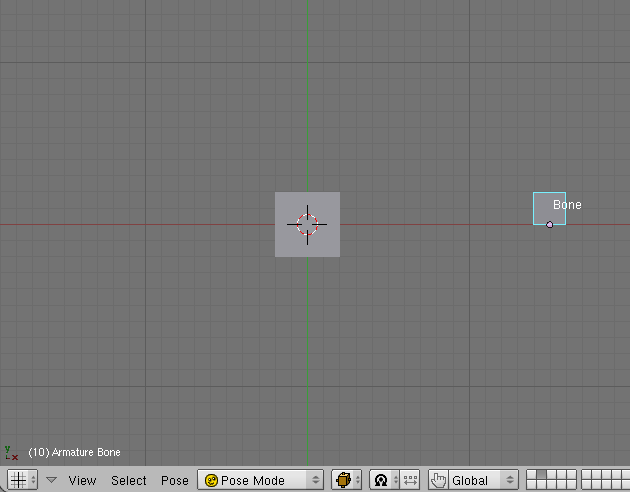This screenshot has width=630, height=492.
Task: Click the highlighted active layer button
Action: (541, 474)
